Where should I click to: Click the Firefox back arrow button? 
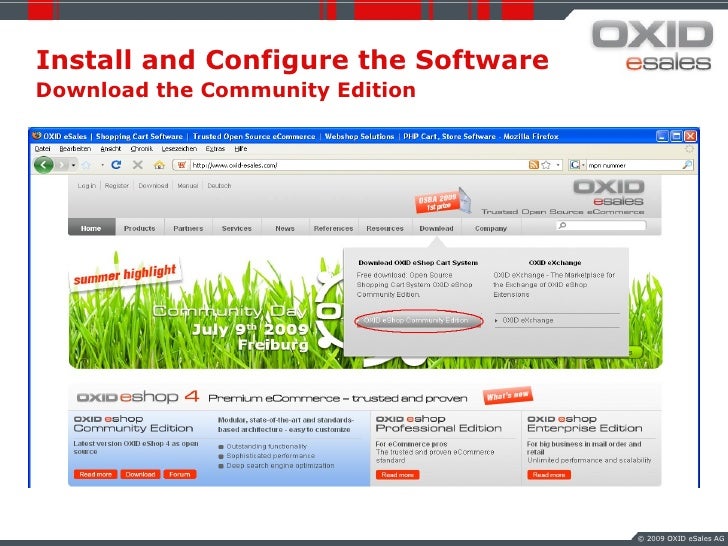44,165
